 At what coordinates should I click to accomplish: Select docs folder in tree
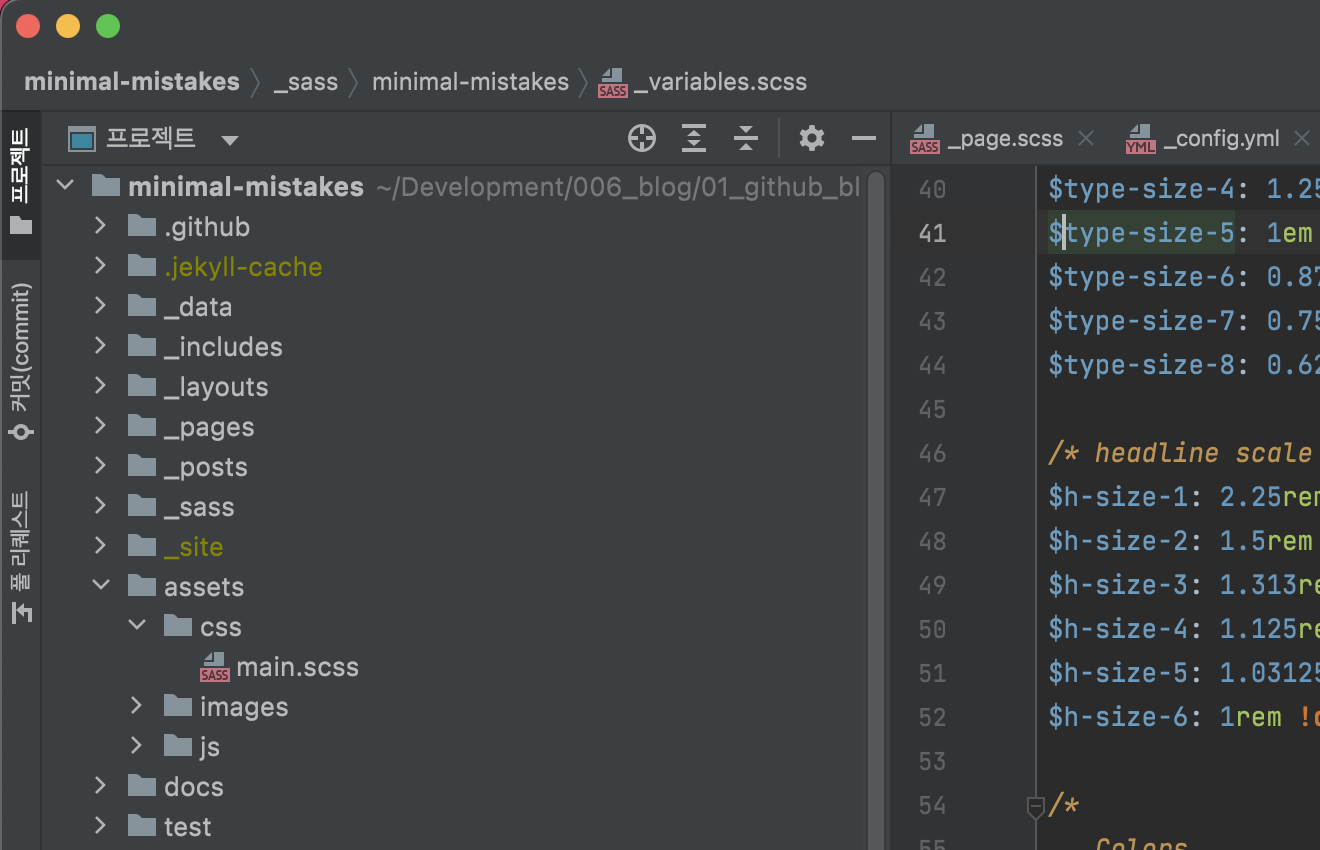click(x=194, y=787)
